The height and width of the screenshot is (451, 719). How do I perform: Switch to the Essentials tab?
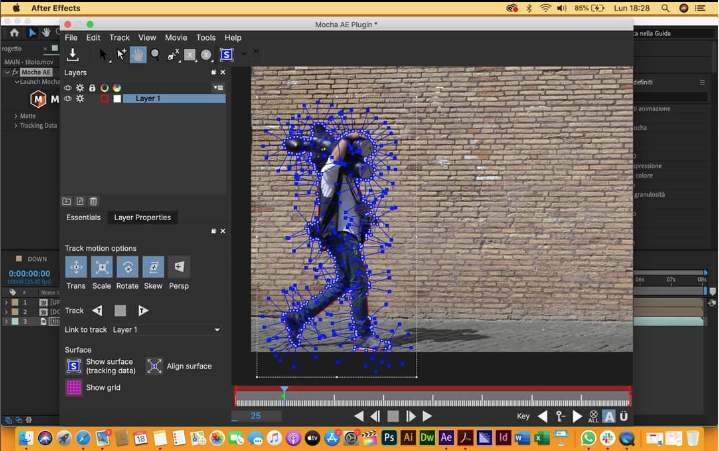point(83,217)
